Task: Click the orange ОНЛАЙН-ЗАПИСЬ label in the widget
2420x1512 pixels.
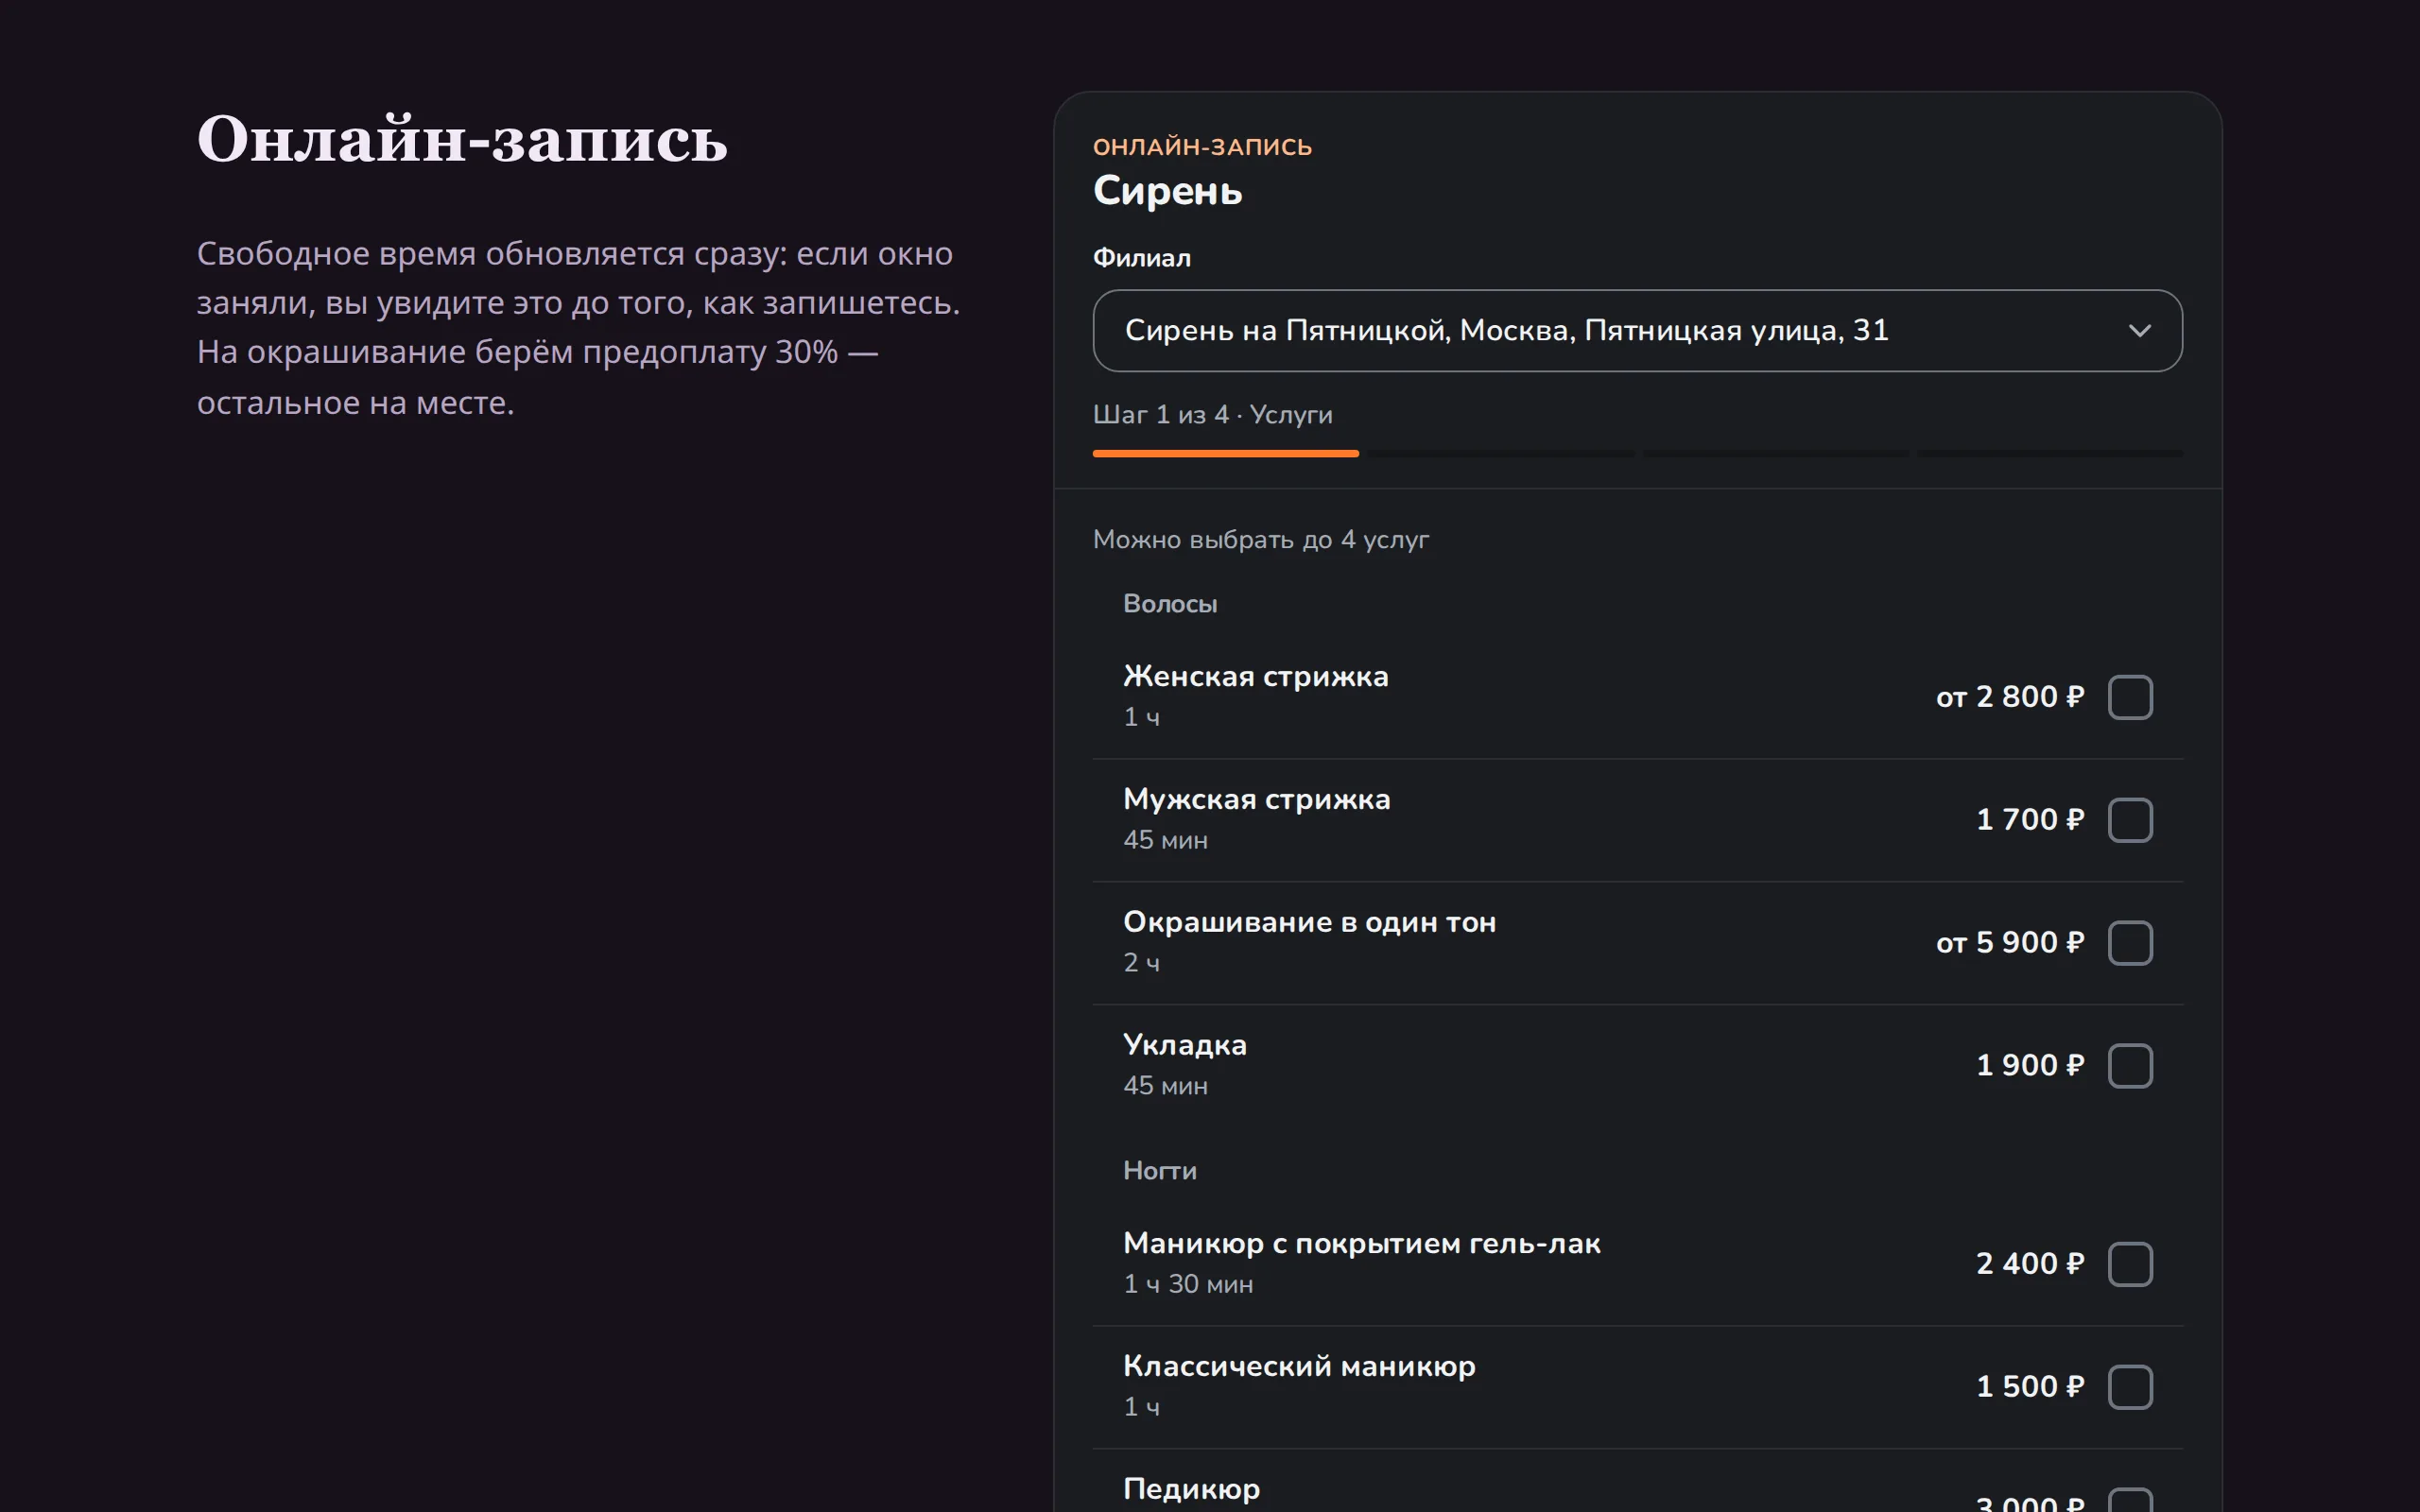Action: pos(1202,147)
